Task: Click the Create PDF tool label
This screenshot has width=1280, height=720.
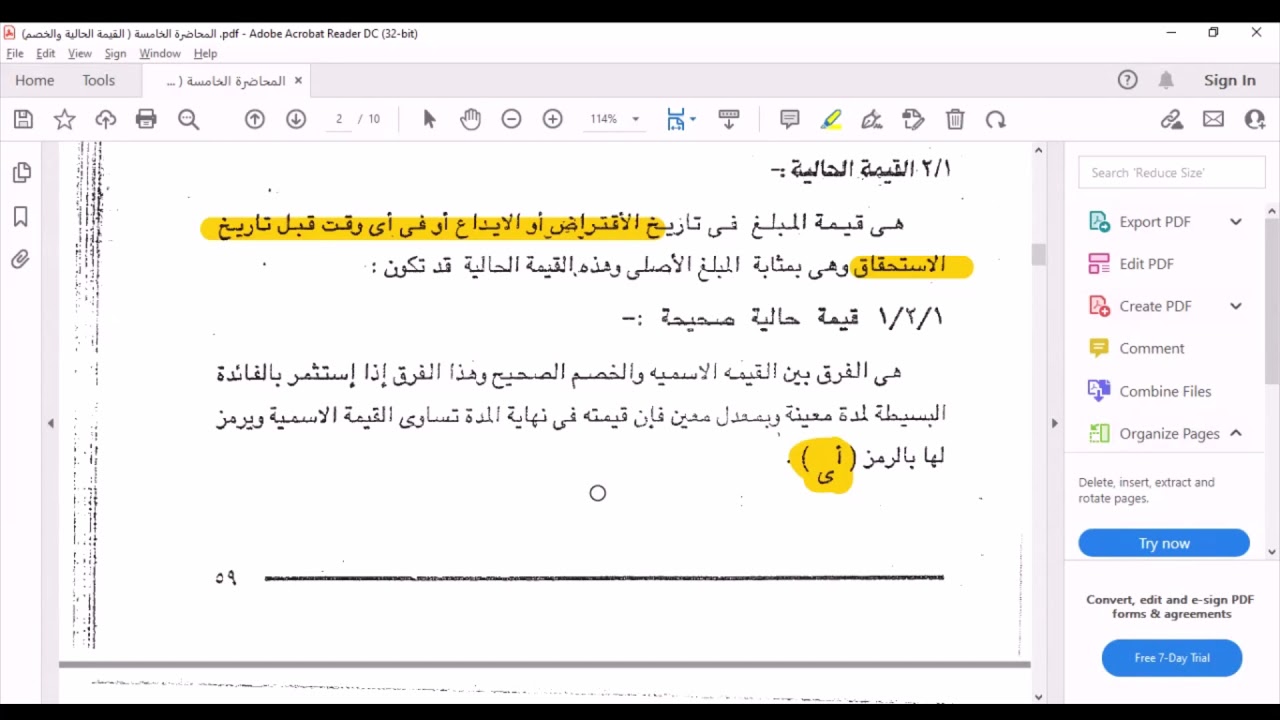Action: click(x=1155, y=306)
